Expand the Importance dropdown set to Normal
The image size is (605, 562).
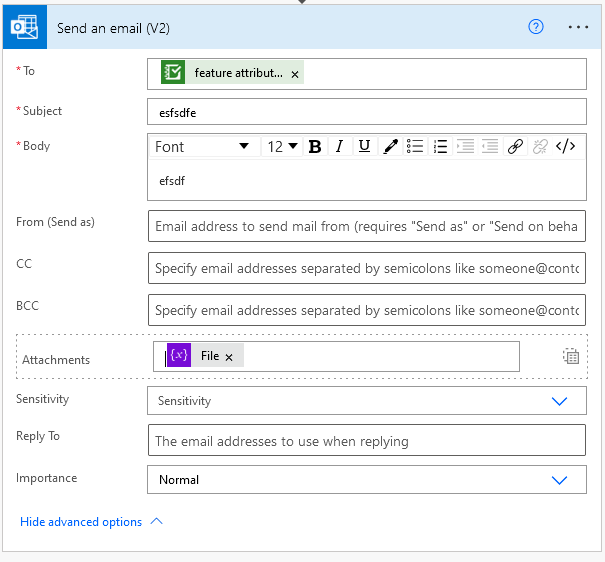pyautogui.click(x=559, y=480)
